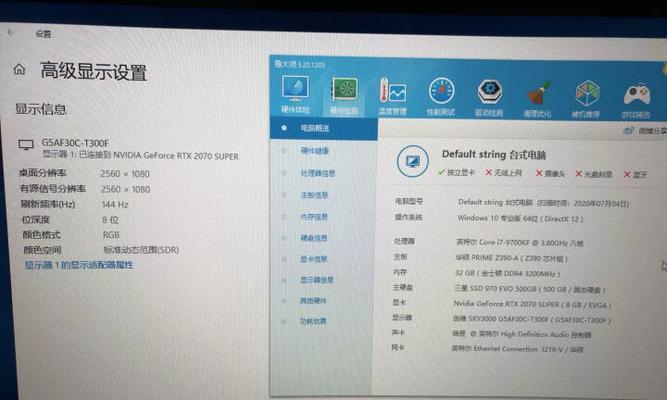Click the Ethernet Connection I219-V network entry
The height and width of the screenshot is (400, 667).
tap(517, 349)
